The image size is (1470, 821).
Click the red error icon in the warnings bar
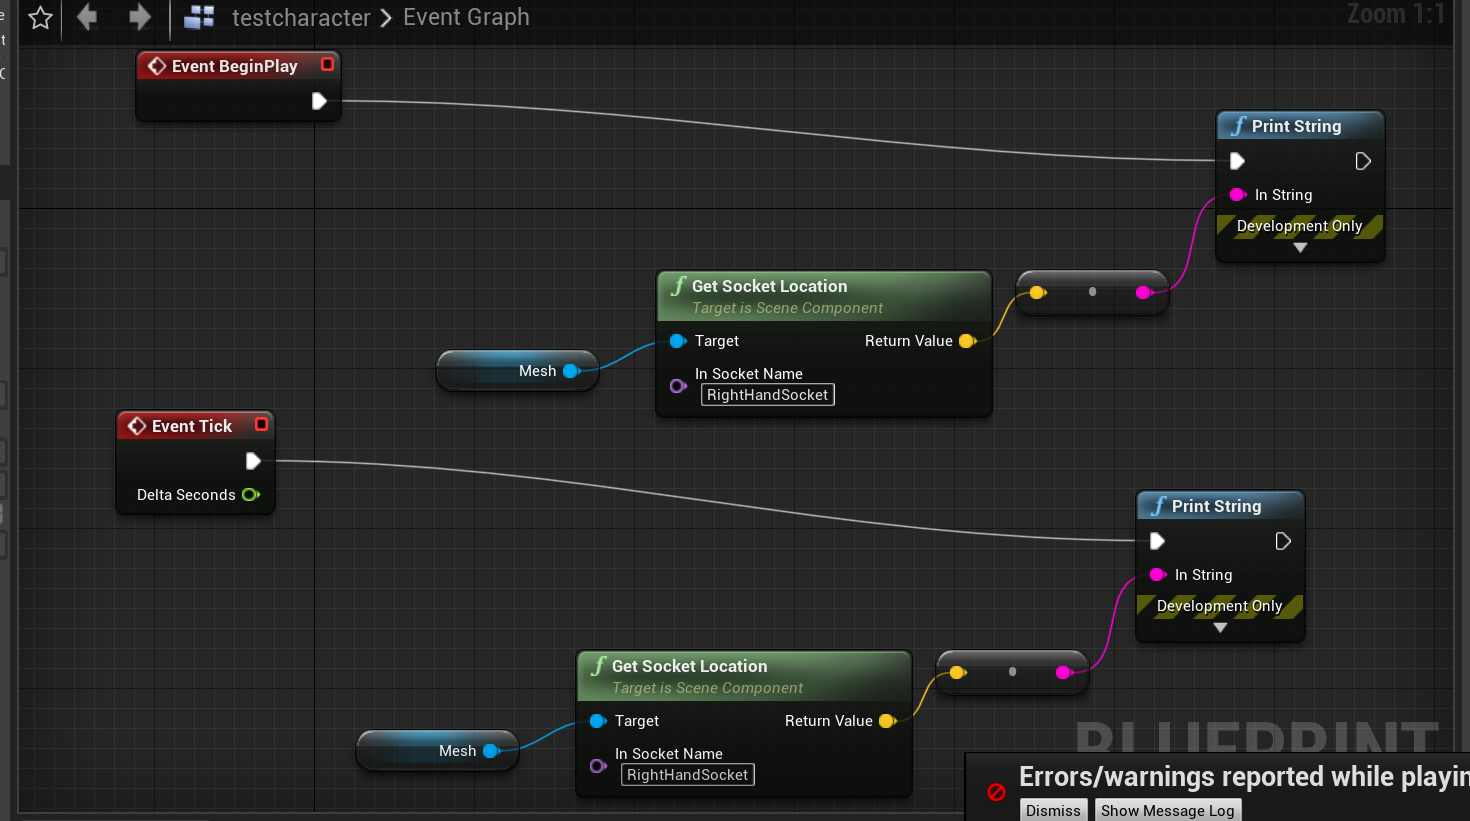click(995, 790)
